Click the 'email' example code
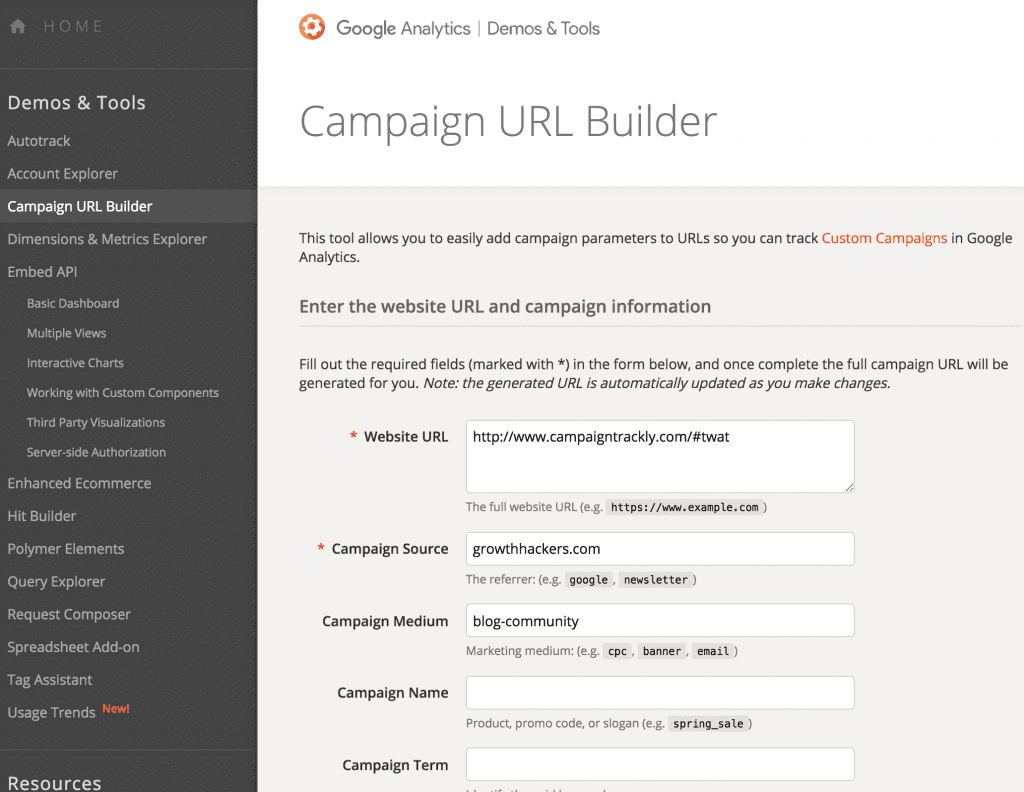 [712, 651]
